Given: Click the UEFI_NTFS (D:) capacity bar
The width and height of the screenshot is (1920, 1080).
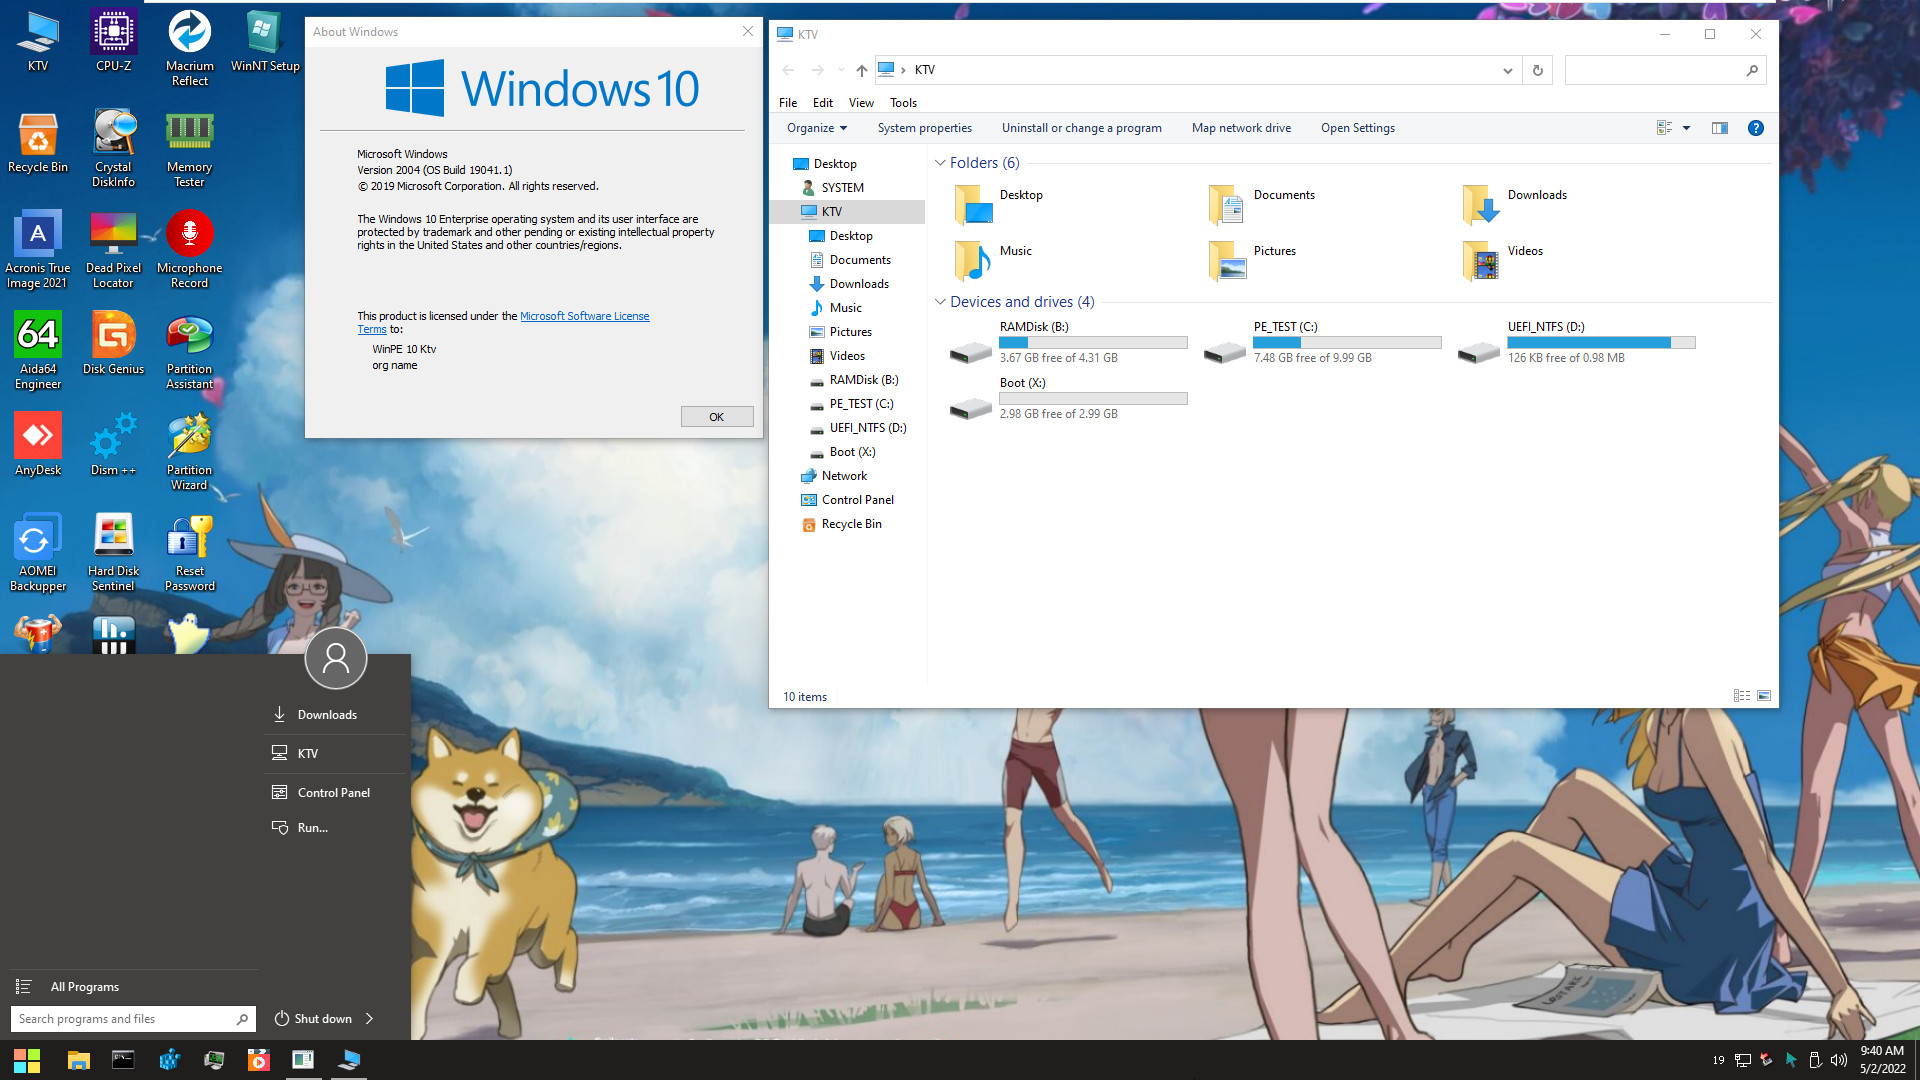Looking at the screenshot, I should click(1601, 343).
